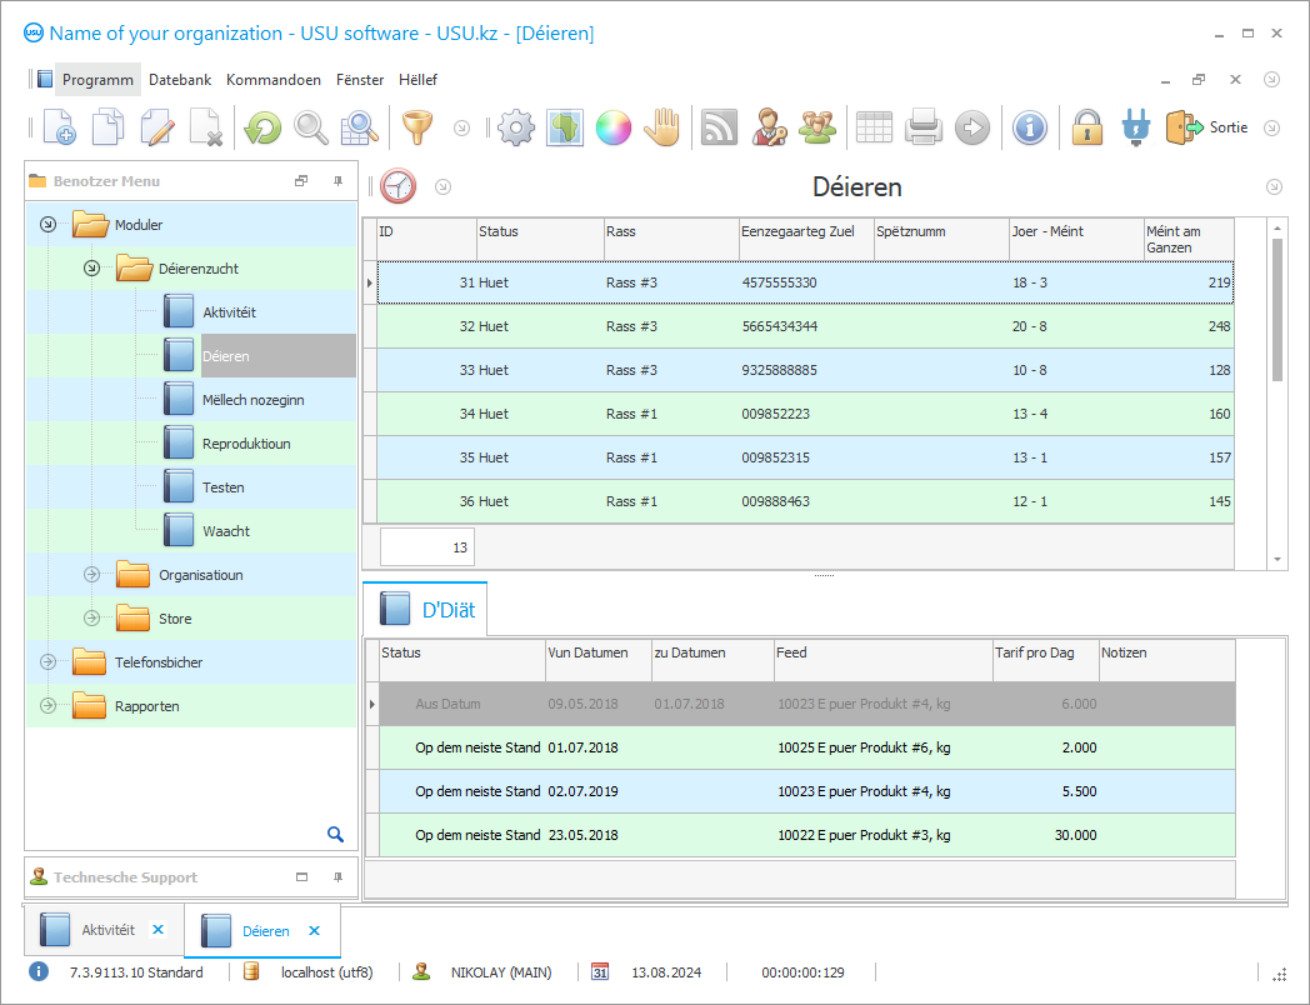1310x1005 pixels.
Task: Click the filter funnel icon
Action: 418,128
